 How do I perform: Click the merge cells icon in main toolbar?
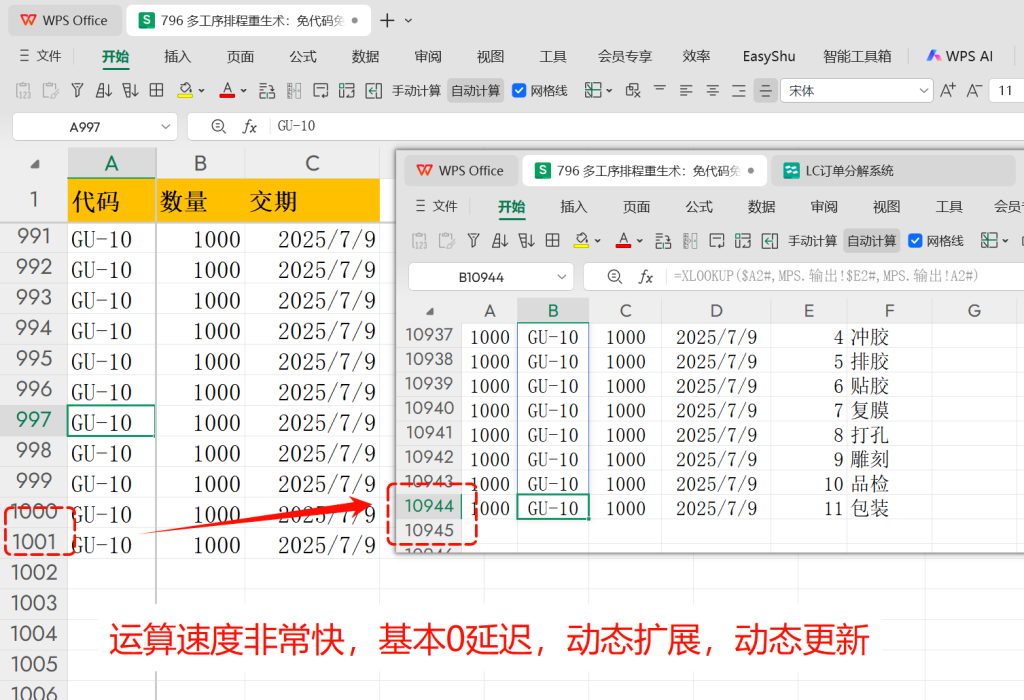pos(347,90)
